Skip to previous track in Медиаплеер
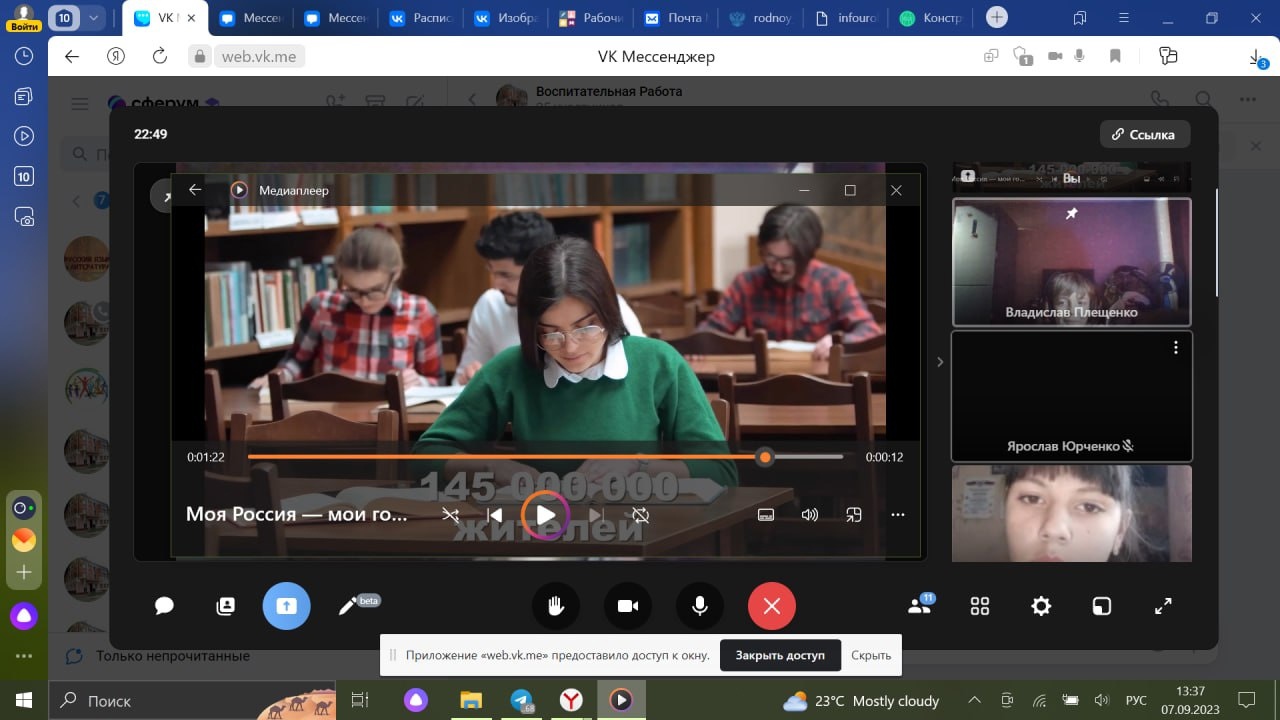Viewport: 1280px width, 720px height. 495,515
